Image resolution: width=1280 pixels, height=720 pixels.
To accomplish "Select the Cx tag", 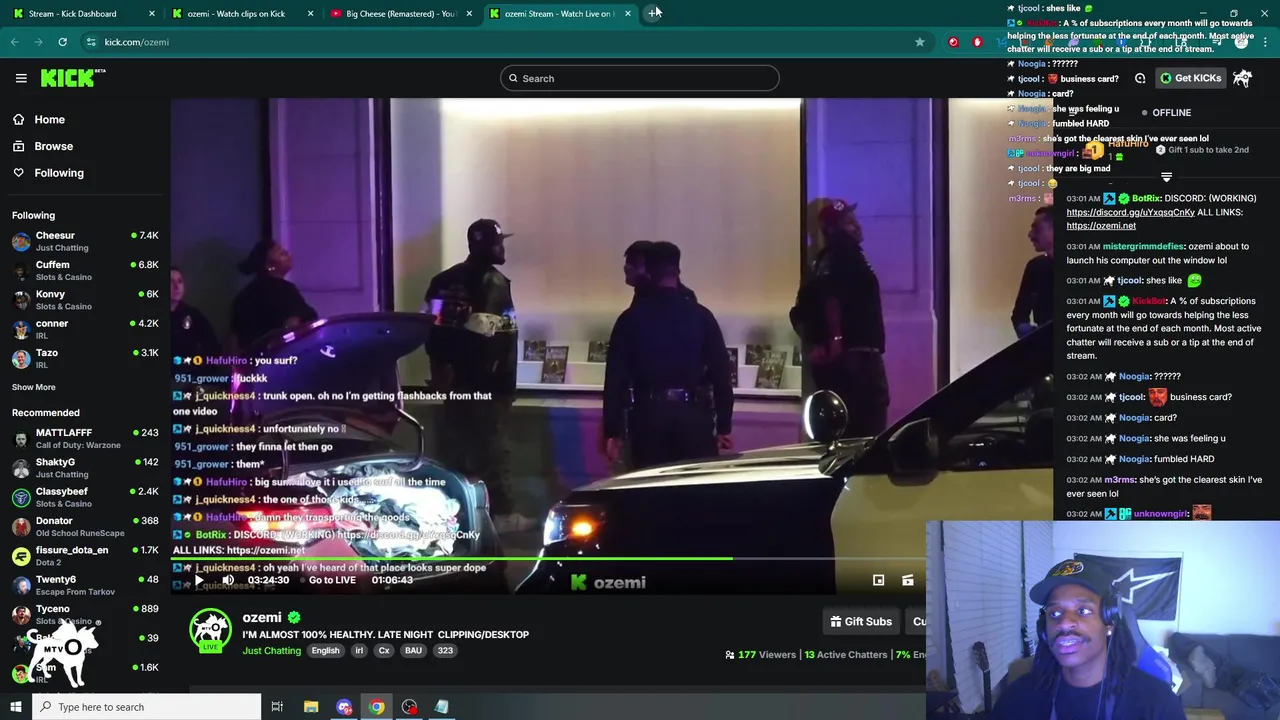I will [384, 651].
